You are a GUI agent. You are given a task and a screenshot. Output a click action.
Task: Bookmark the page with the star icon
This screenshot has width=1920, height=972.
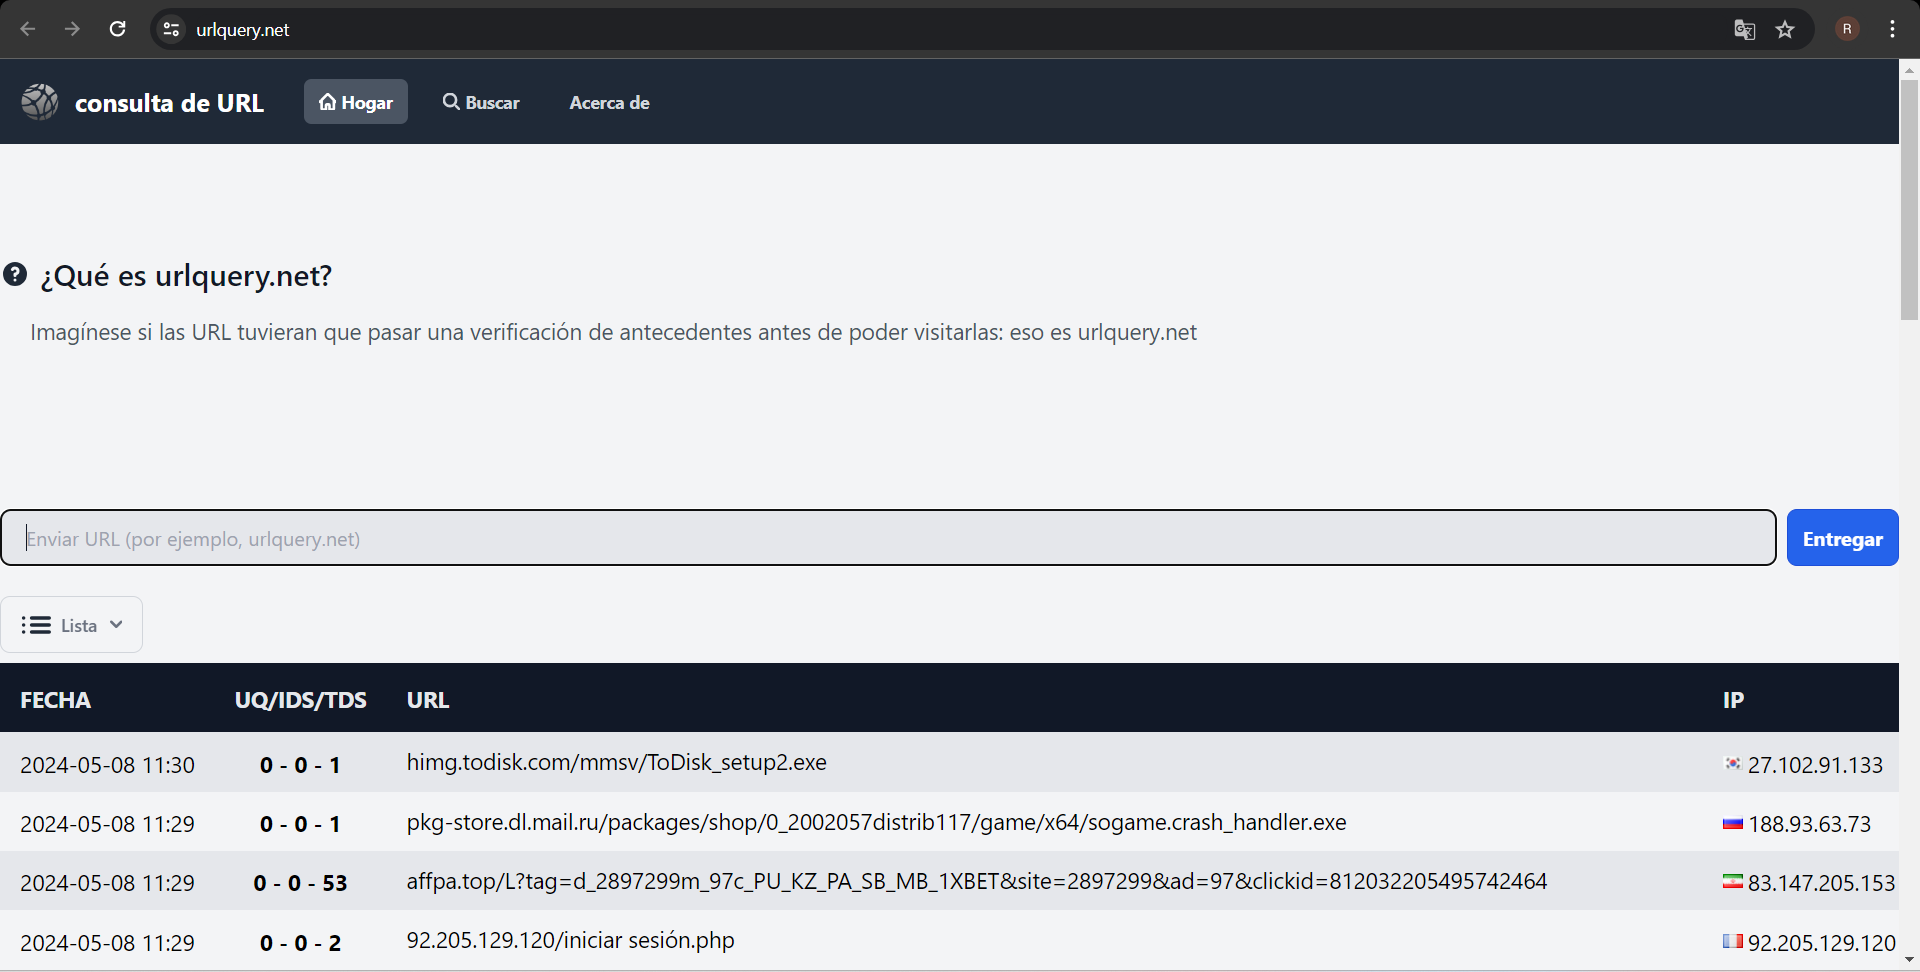[x=1786, y=29]
